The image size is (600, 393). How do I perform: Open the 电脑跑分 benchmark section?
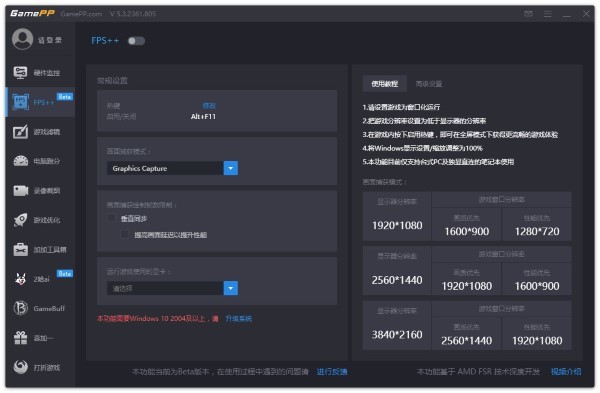pyautogui.click(x=40, y=161)
